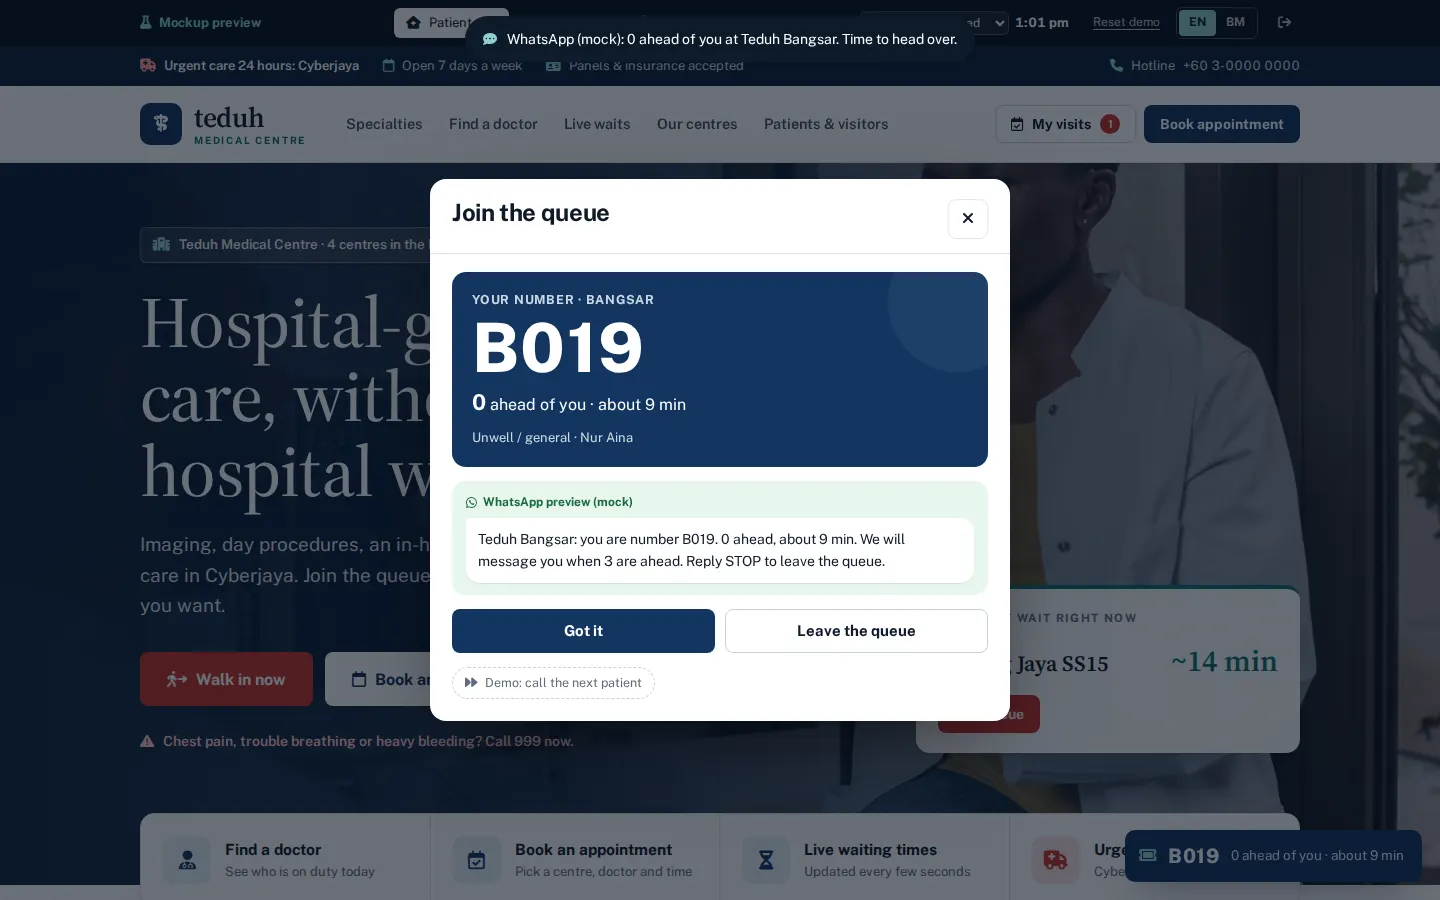Go to Live waits page

[x=597, y=124]
